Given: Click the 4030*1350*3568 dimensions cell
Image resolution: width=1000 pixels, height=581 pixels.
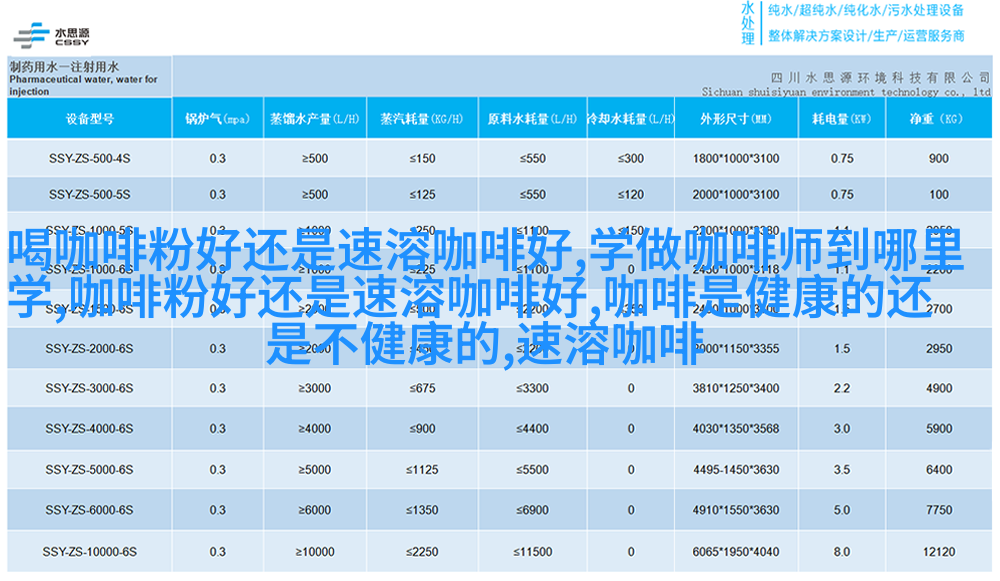Looking at the screenshot, I should [736, 429].
